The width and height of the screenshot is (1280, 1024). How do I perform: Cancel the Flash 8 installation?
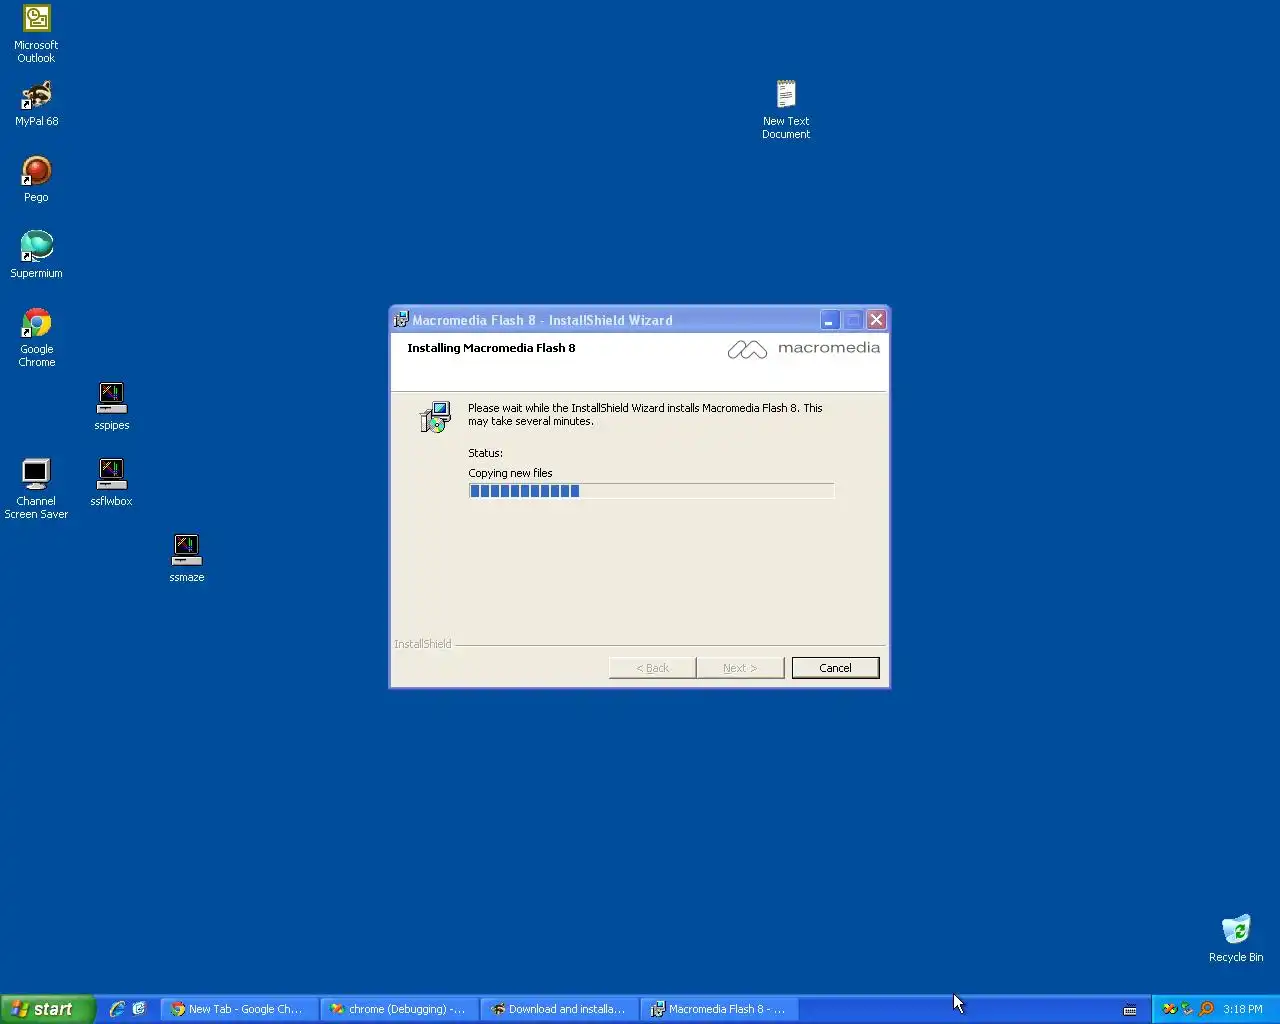point(835,668)
